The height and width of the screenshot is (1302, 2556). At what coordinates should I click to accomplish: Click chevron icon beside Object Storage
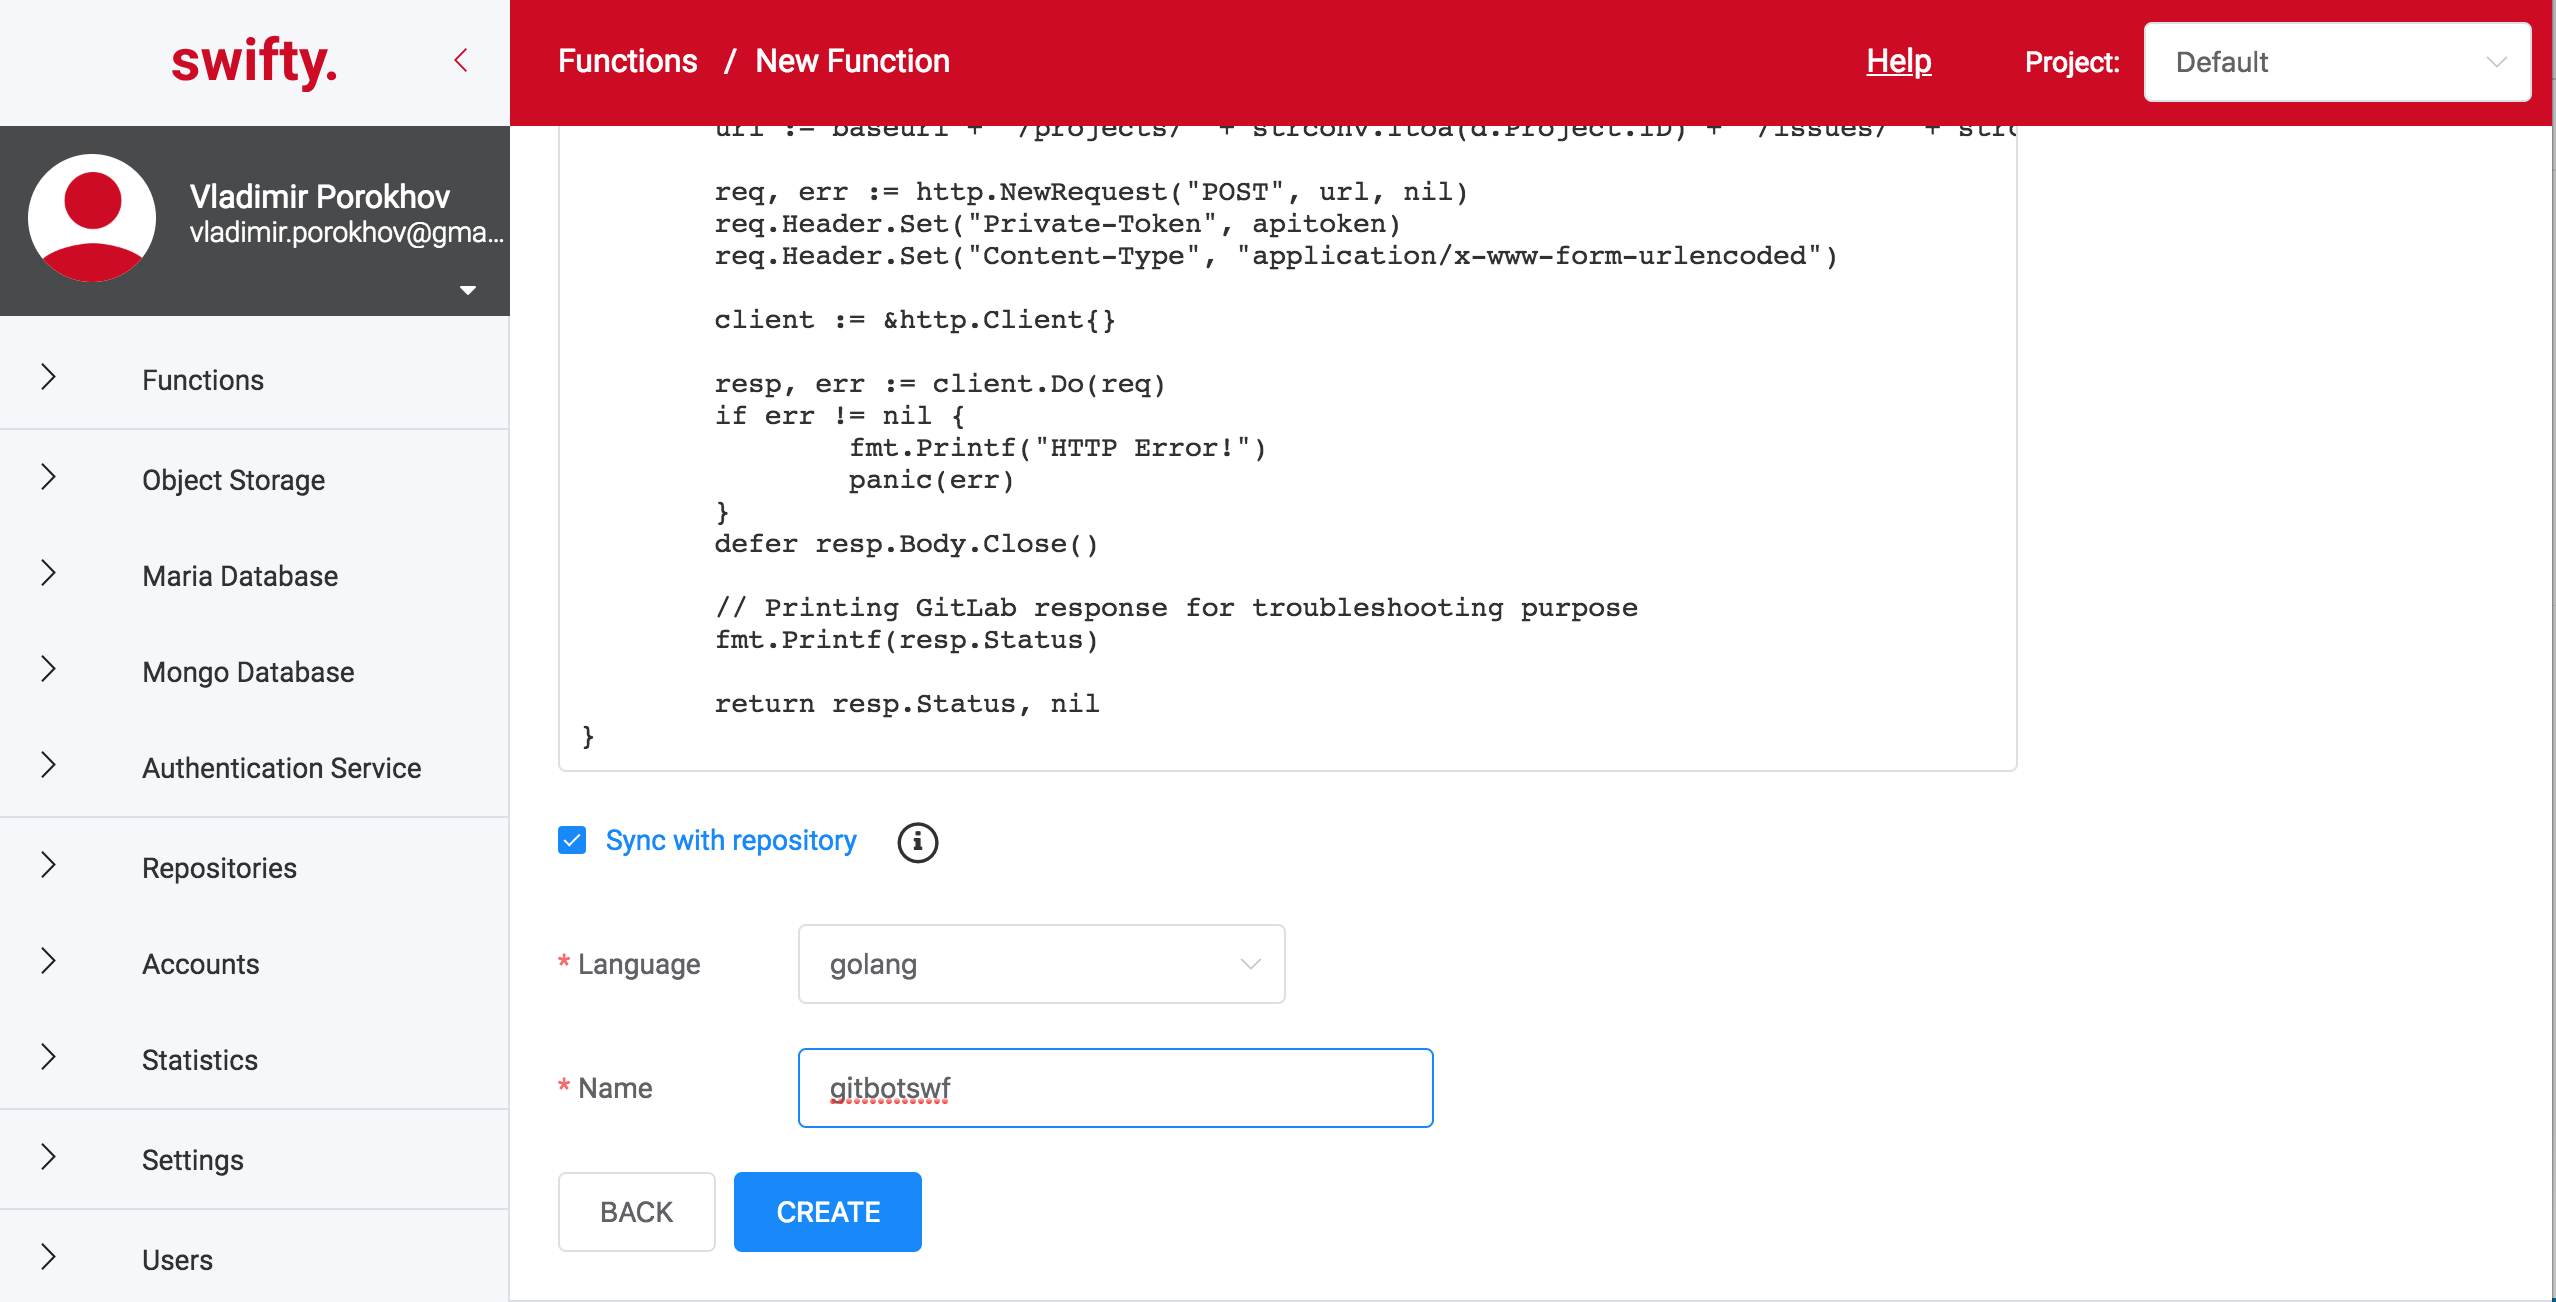[x=48, y=478]
